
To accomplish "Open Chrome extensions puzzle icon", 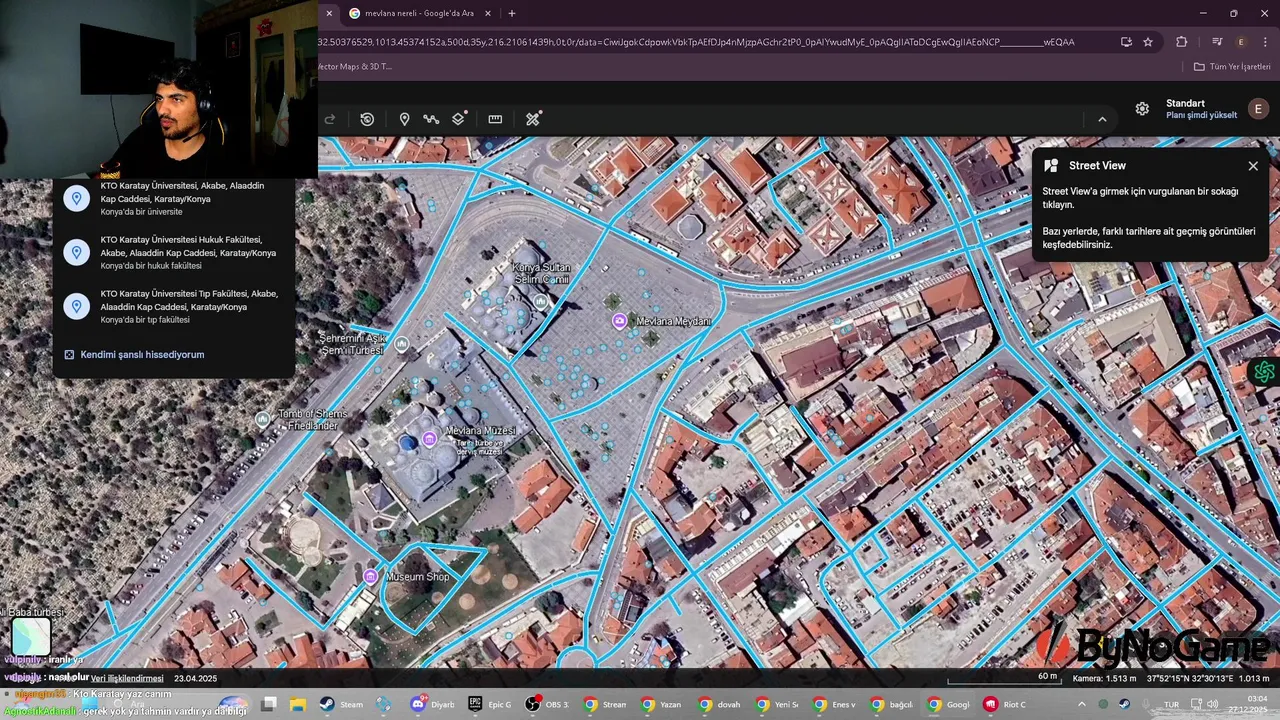I will click(x=1182, y=42).
